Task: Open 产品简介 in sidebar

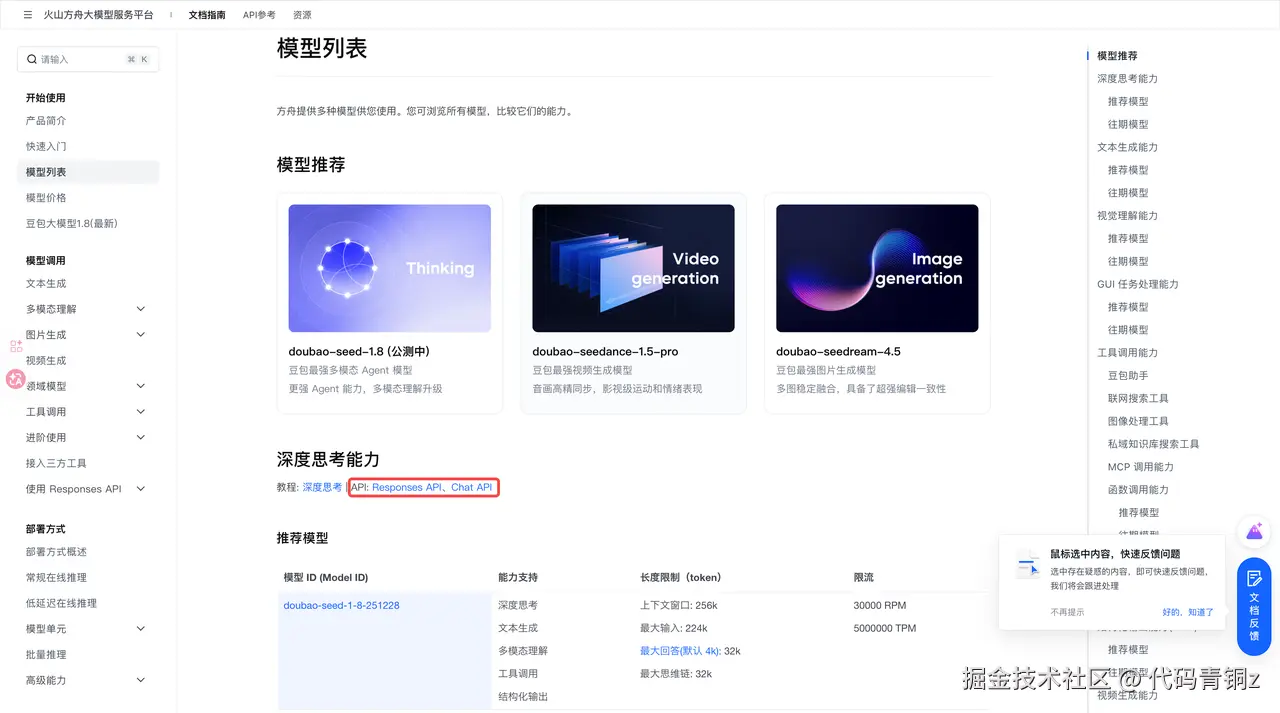Action: pyautogui.click(x=46, y=120)
